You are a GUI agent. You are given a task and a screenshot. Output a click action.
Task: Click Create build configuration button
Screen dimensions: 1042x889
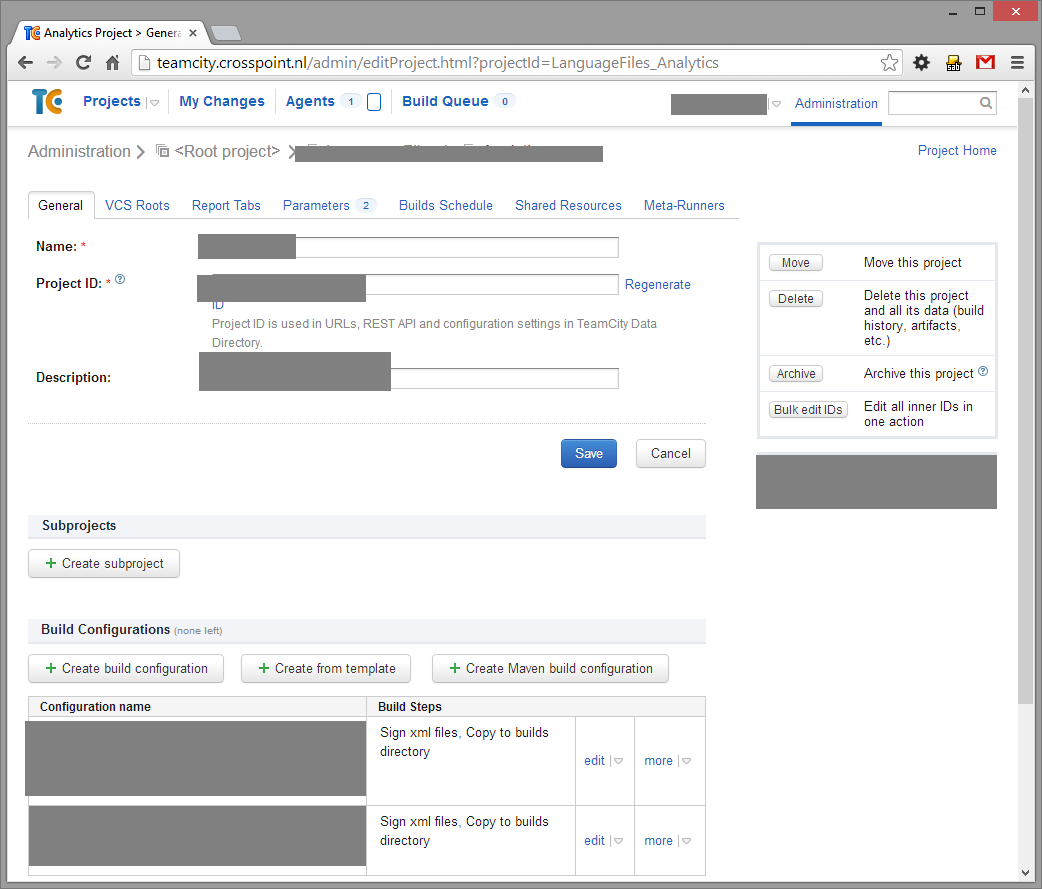[126, 668]
